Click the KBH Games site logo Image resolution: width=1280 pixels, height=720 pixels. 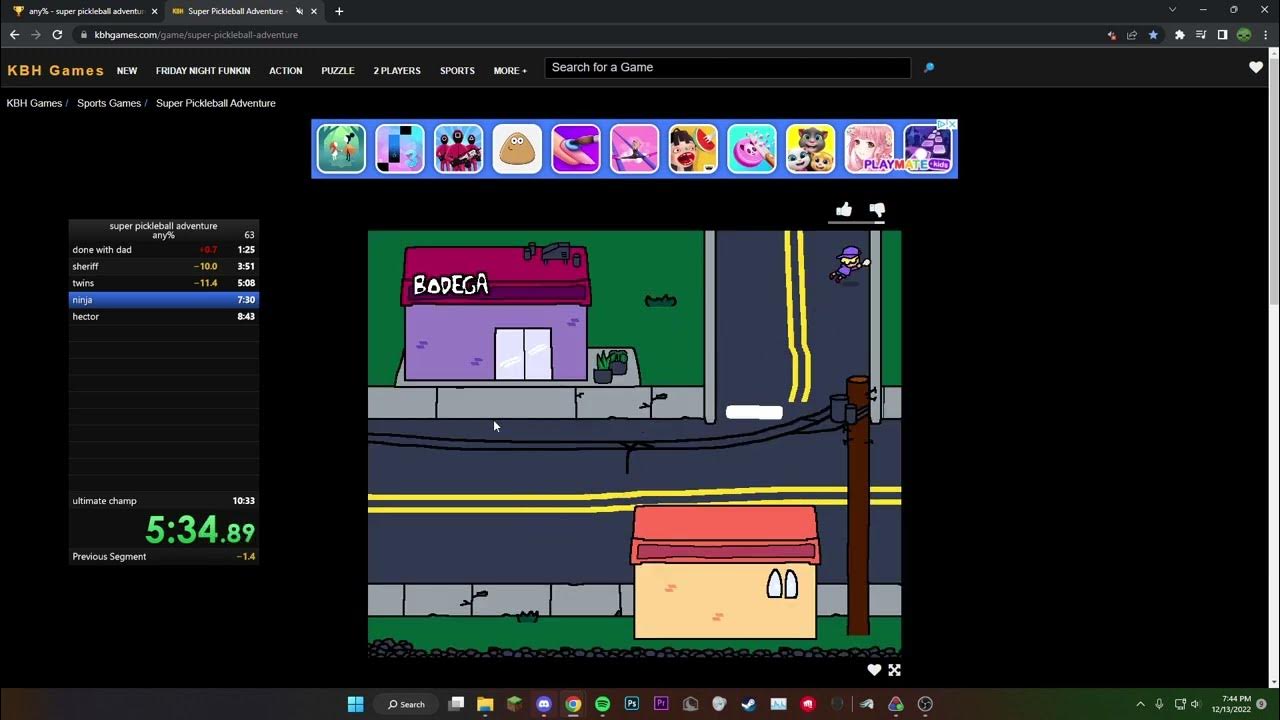(55, 70)
